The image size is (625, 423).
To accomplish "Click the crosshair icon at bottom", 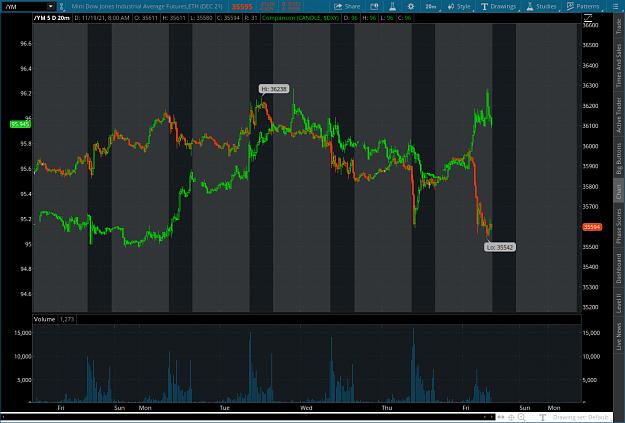I will tap(511, 417).
